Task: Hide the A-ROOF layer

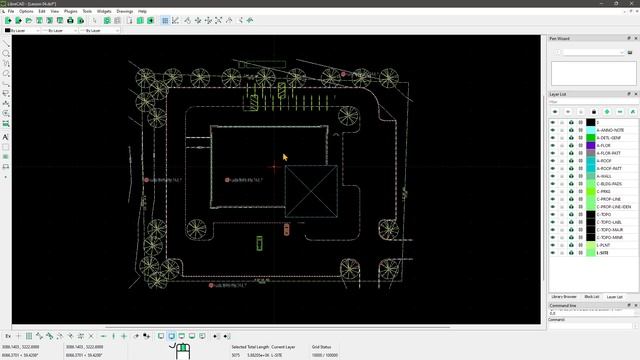Action: (553, 161)
